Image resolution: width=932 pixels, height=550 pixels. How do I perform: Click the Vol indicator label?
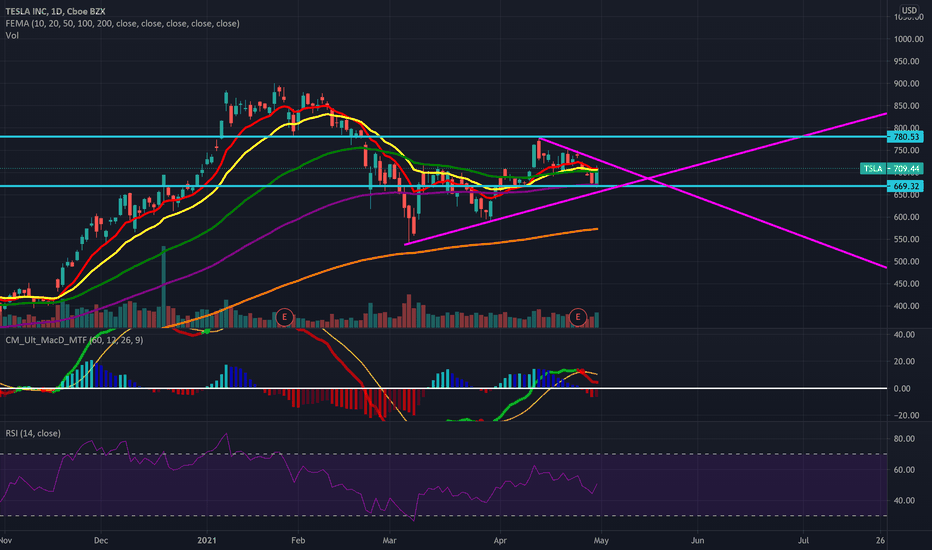coord(12,35)
